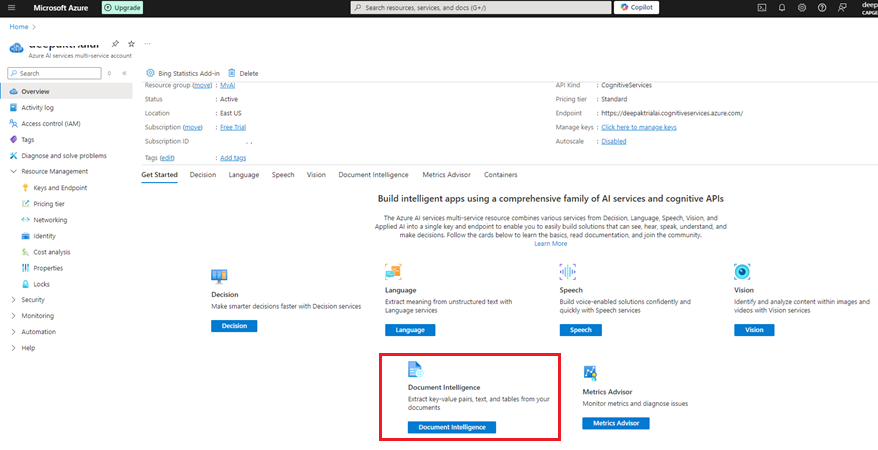
Task: Open Copilot from the top bar
Action: click(x=636, y=7)
